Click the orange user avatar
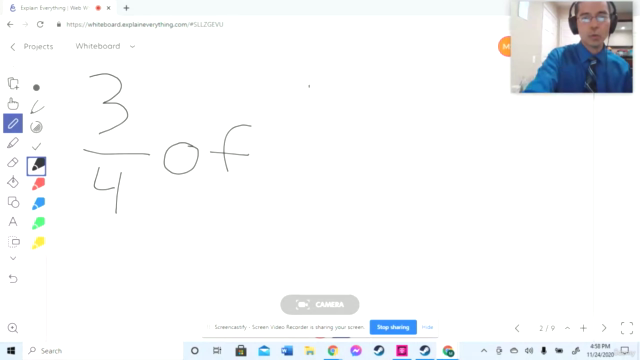The width and height of the screenshot is (640, 360). (x=504, y=46)
